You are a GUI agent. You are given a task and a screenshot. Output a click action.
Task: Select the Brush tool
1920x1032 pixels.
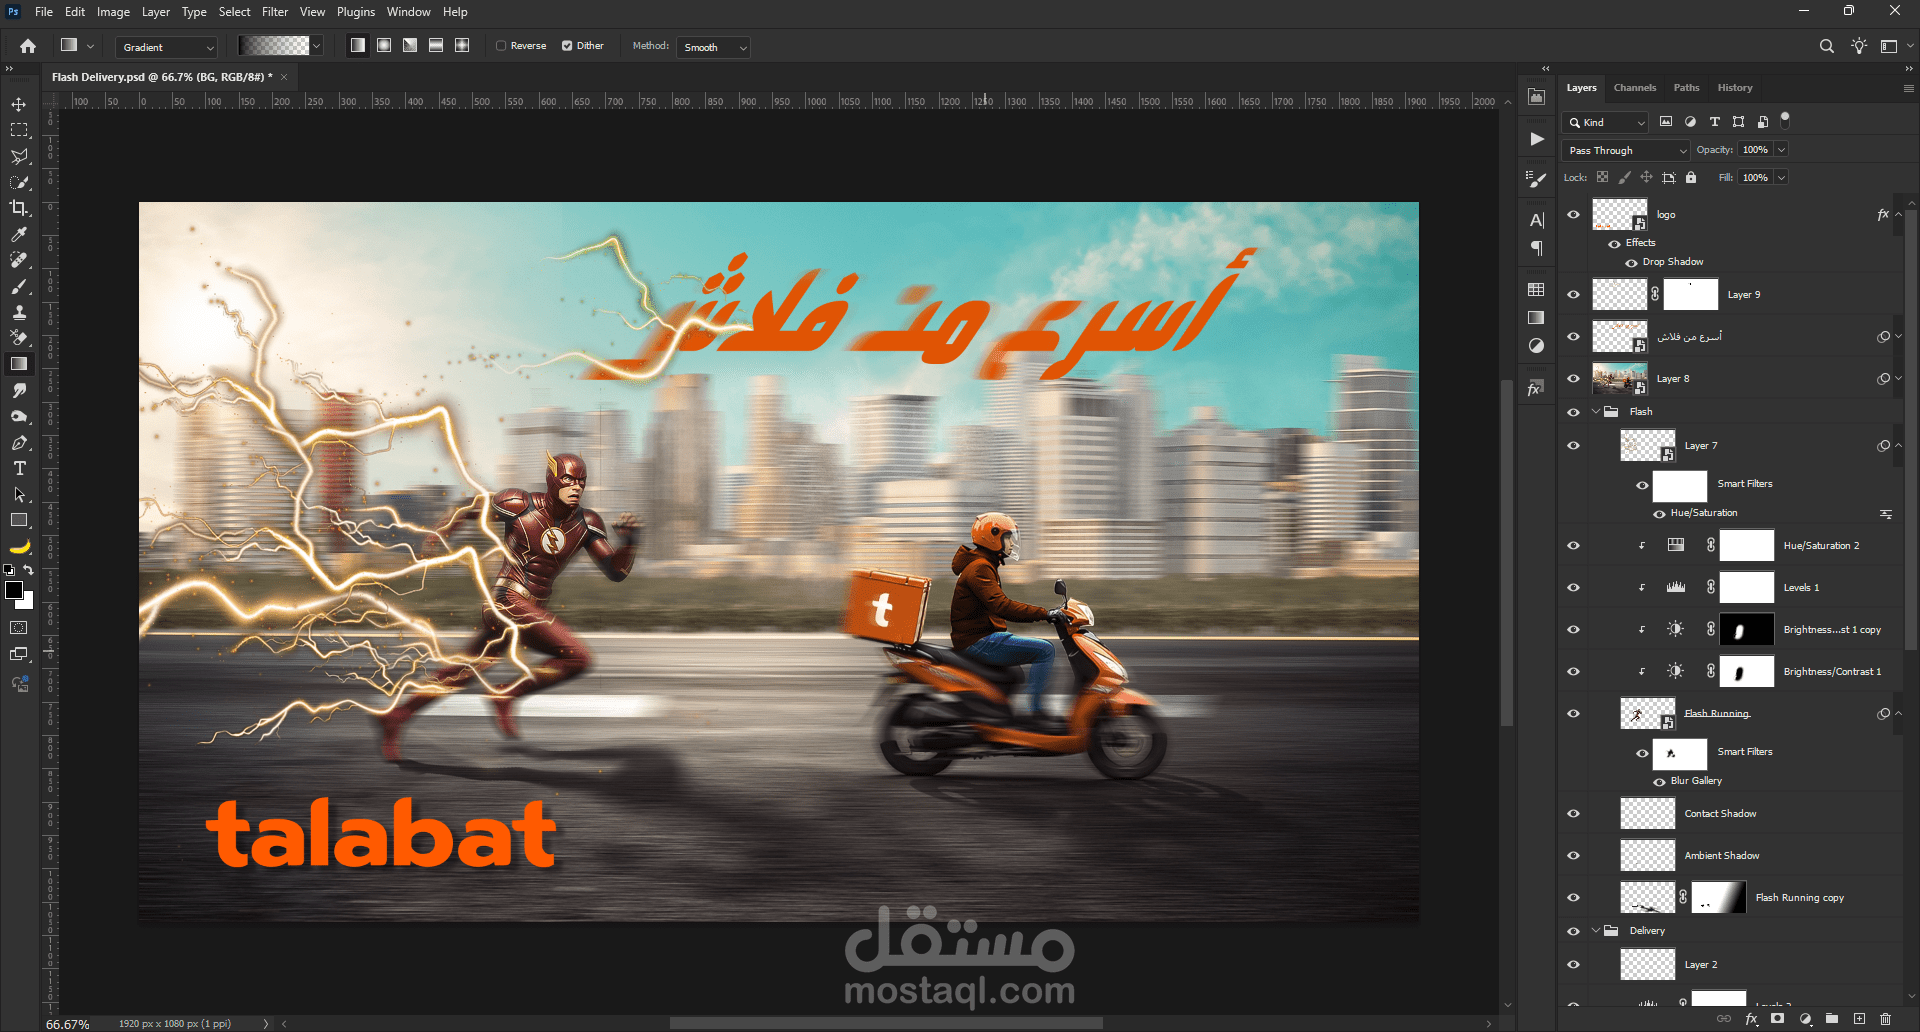pyautogui.click(x=19, y=286)
